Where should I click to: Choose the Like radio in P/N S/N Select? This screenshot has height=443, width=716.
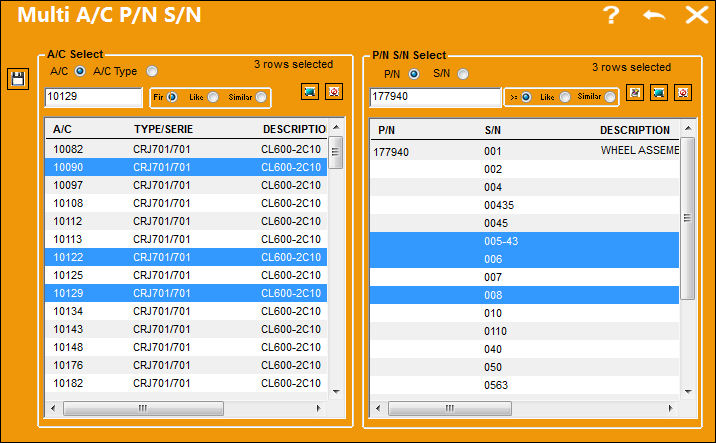565,97
